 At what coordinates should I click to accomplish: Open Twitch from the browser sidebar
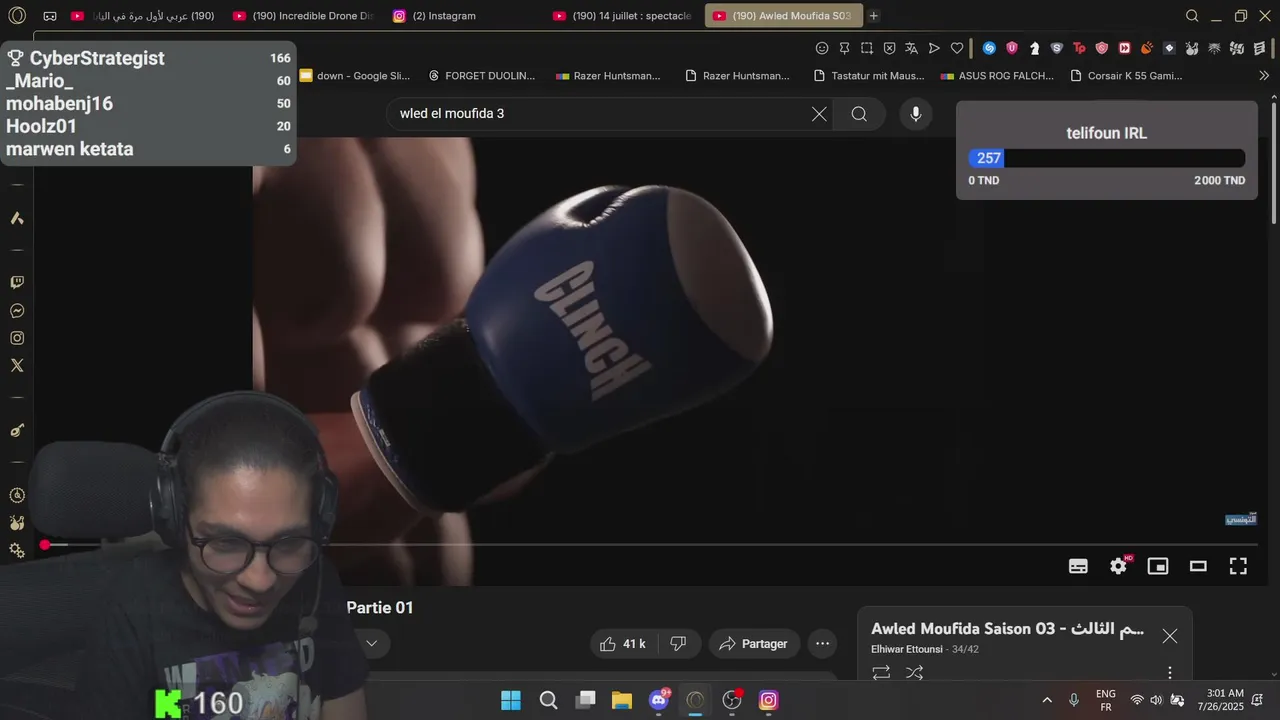[17, 283]
